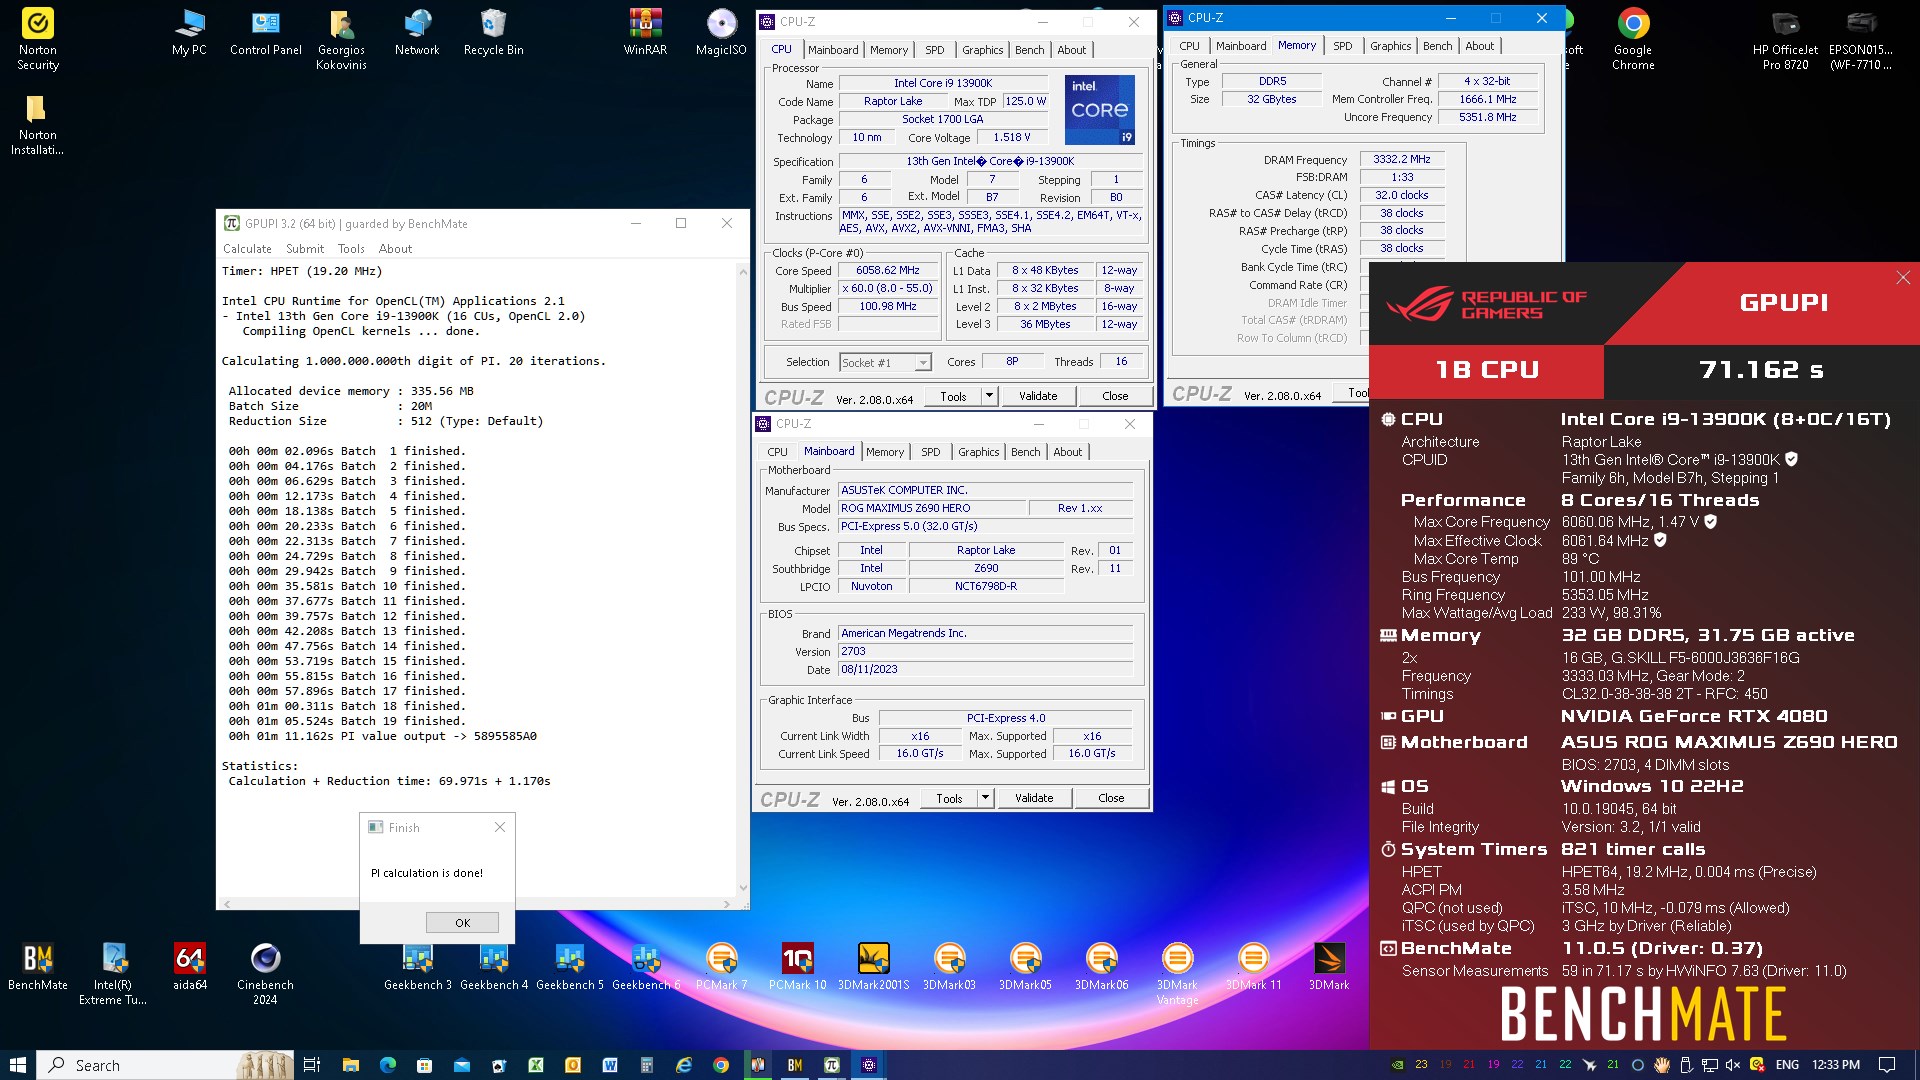Switch to SPD tab in CPU-Z Memory window
The height and width of the screenshot is (1080, 1920).
click(x=1342, y=46)
